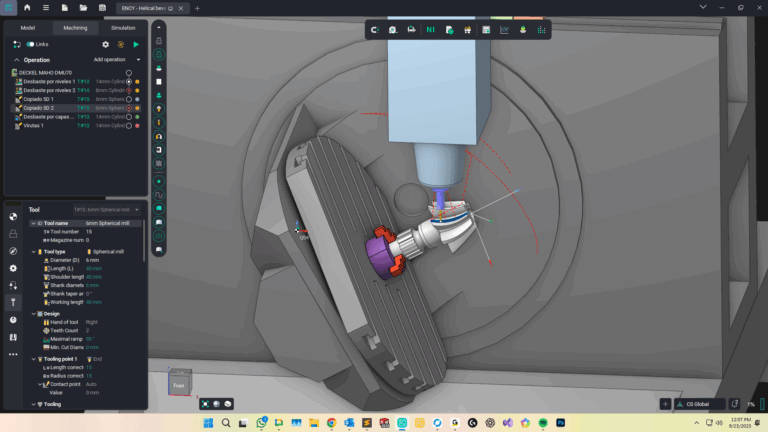Collapse the Tool type tree group
The height and width of the screenshot is (432, 768).
pyautogui.click(x=33, y=251)
